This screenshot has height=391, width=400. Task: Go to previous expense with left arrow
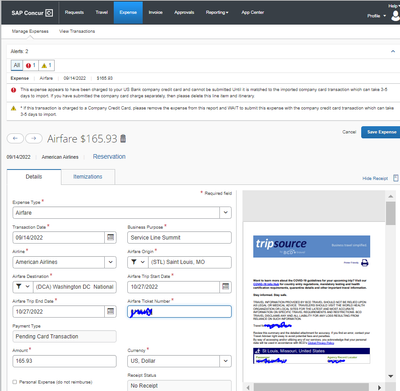[15, 138]
